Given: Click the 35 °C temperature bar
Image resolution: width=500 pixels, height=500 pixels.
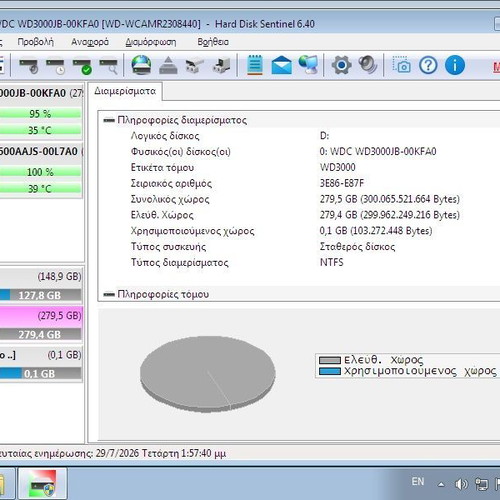Looking at the screenshot, I should (x=40, y=130).
